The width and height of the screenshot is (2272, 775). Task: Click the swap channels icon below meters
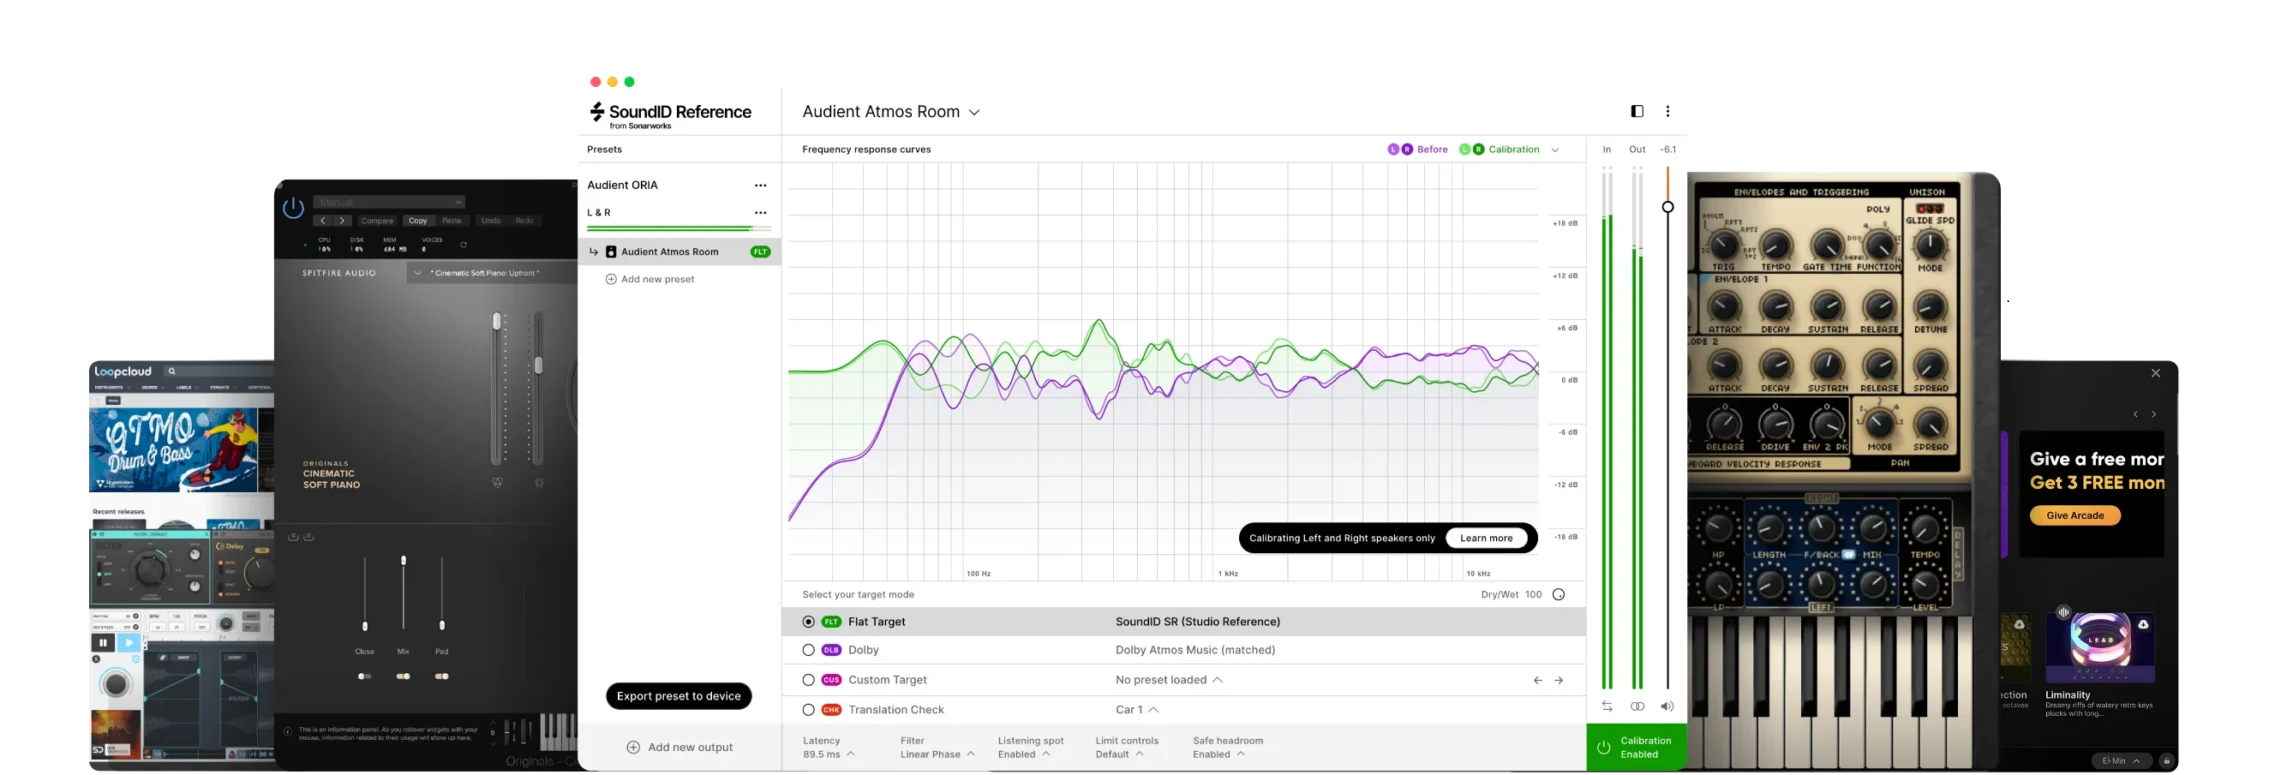(1607, 706)
